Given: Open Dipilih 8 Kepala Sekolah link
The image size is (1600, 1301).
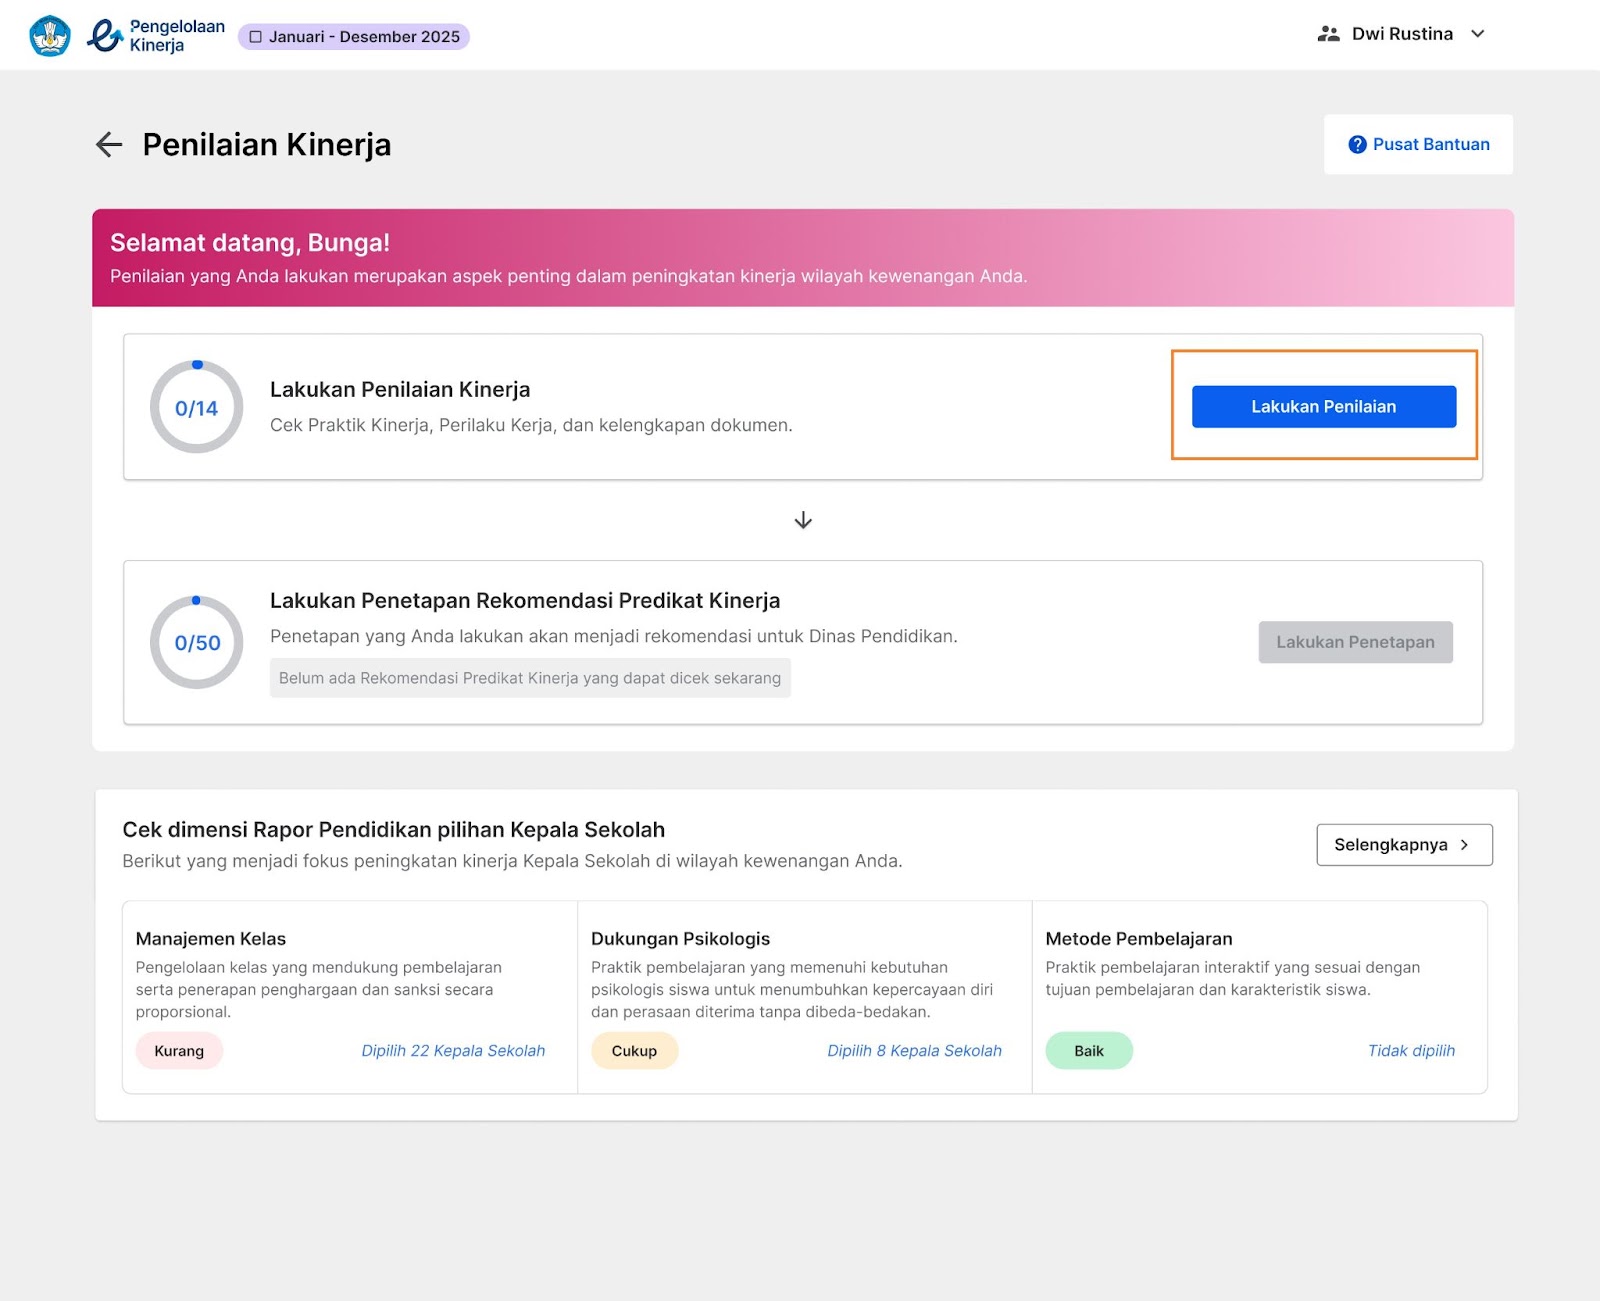Looking at the screenshot, I should pos(914,1051).
